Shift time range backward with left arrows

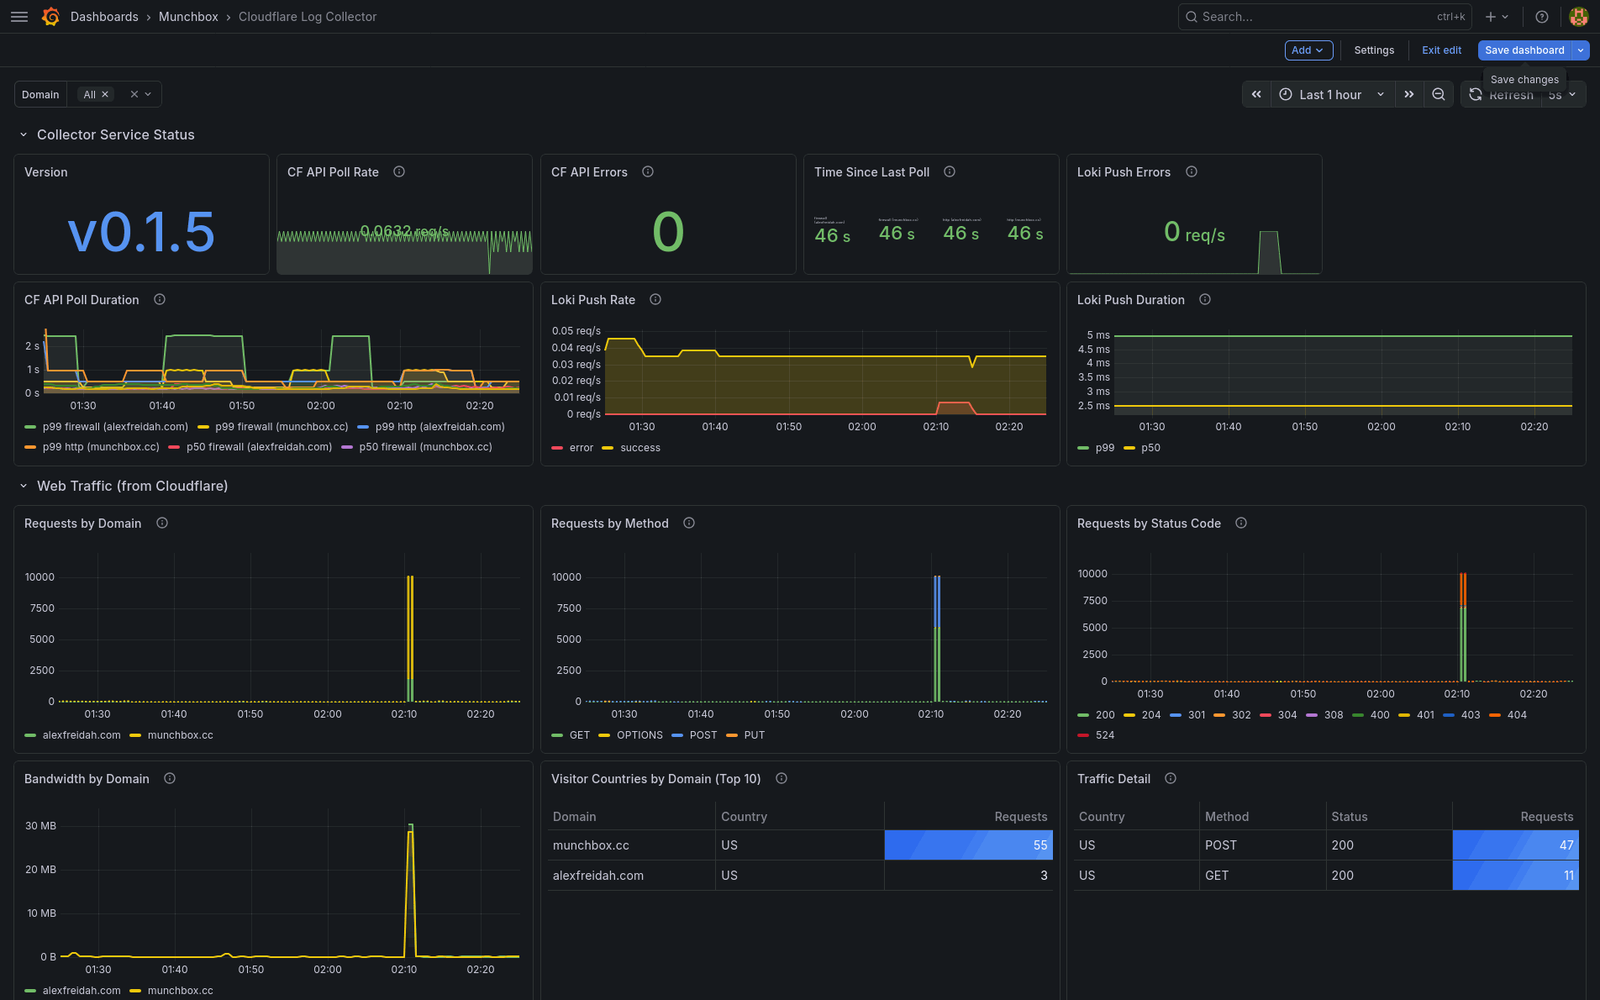coord(1257,94)
